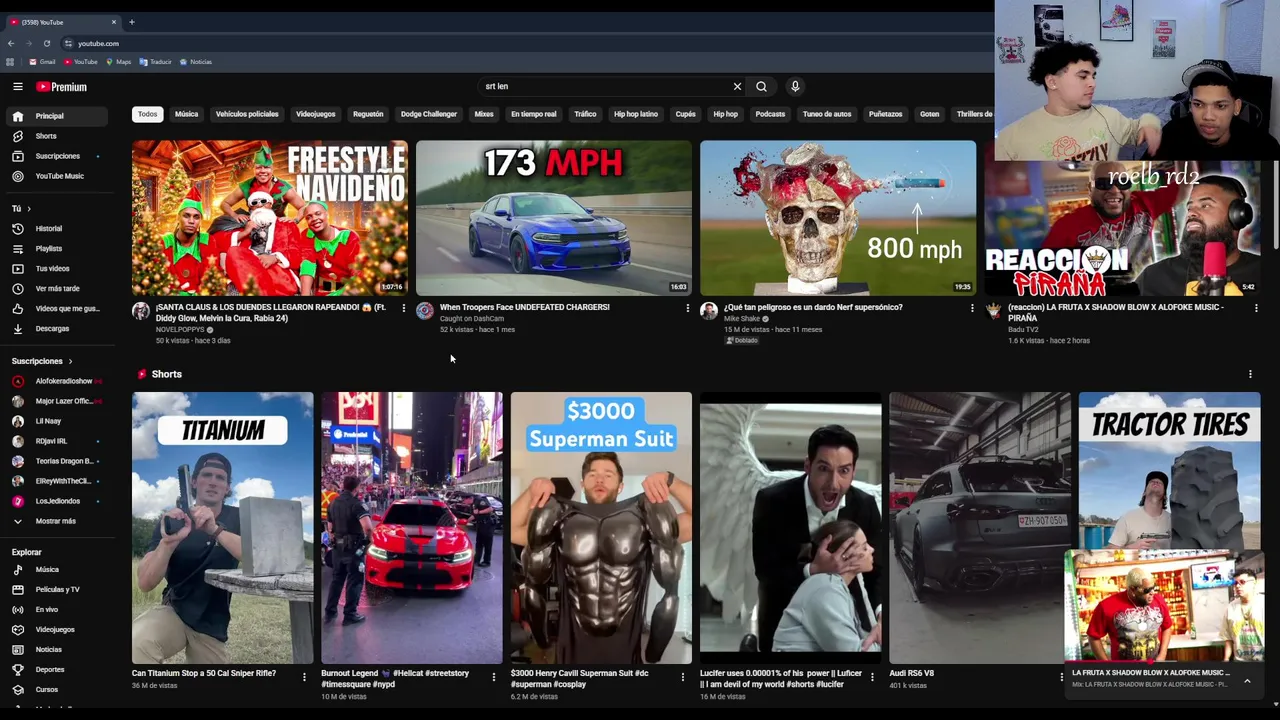Screen dimensions: 1280x720
Task: Open Descargas in sidebar
Action: (56, 328)
